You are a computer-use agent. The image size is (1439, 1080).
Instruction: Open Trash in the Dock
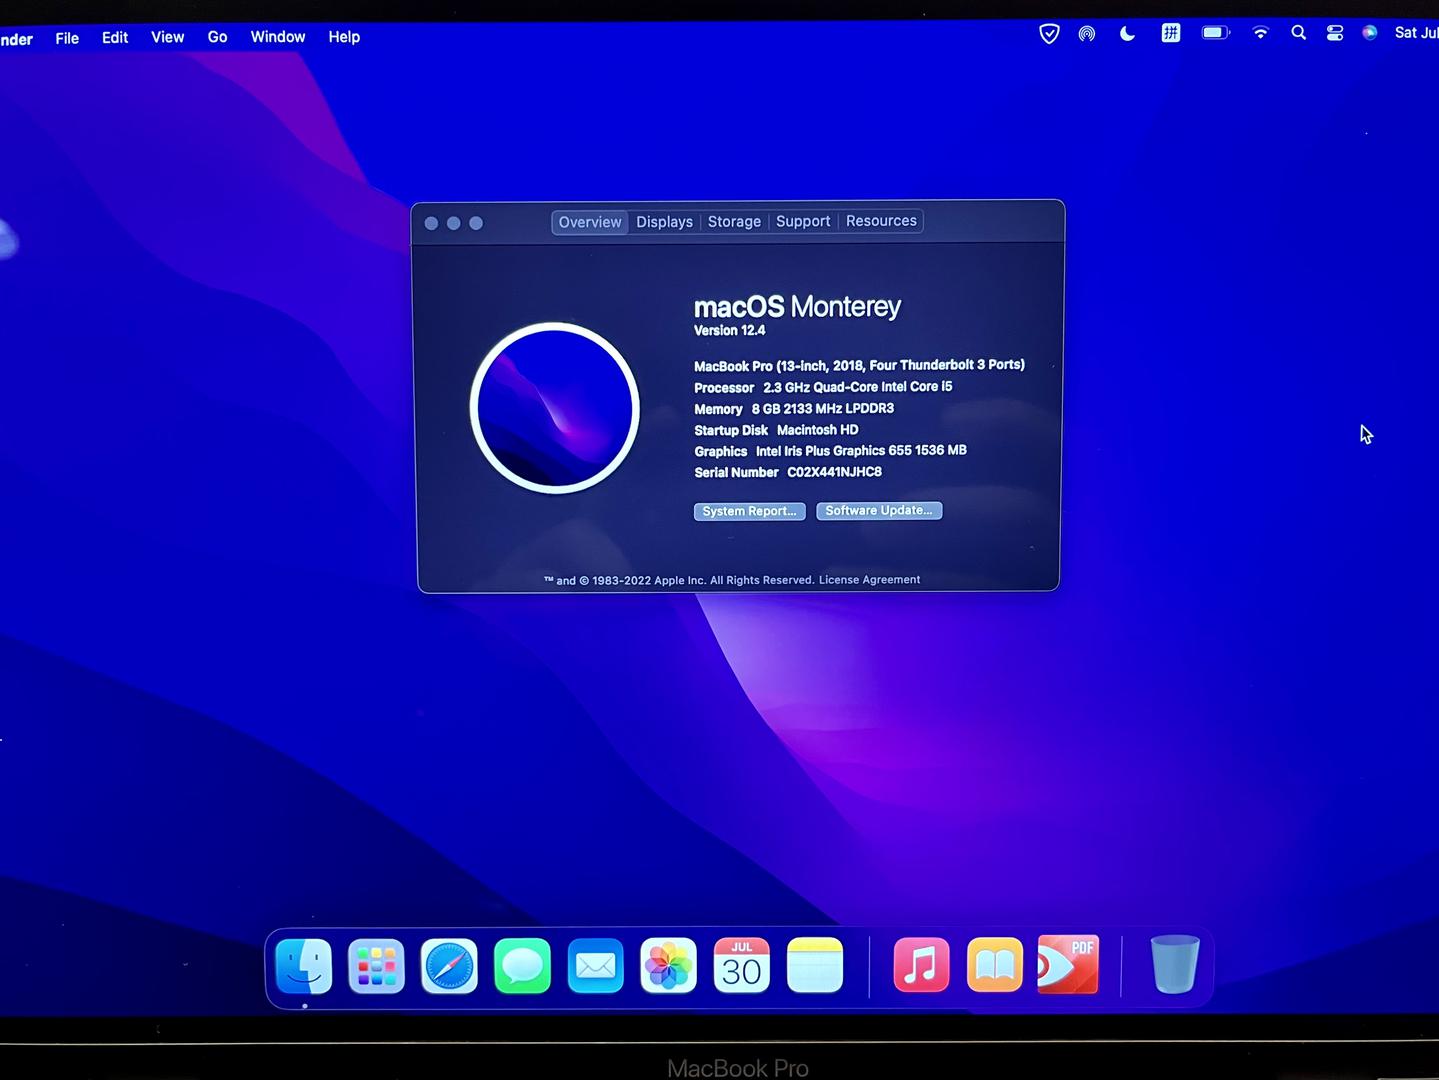pyautogui.click(x=1175, y=964)
